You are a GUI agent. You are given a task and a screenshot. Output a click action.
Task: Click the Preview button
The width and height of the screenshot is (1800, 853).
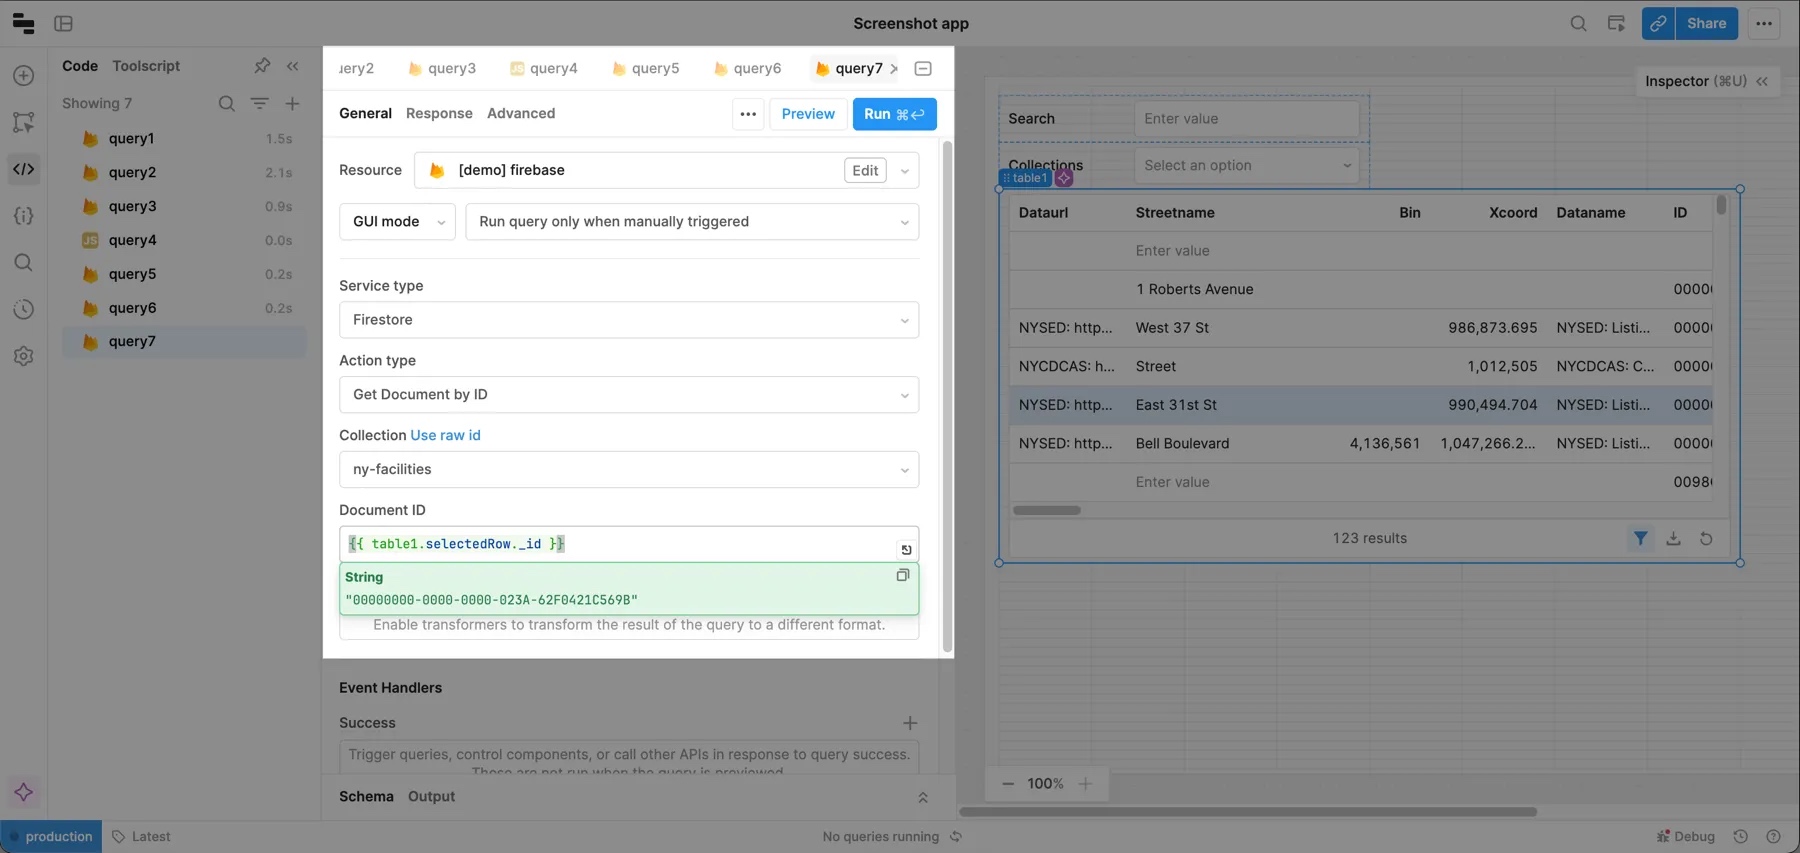coord(808,114)
